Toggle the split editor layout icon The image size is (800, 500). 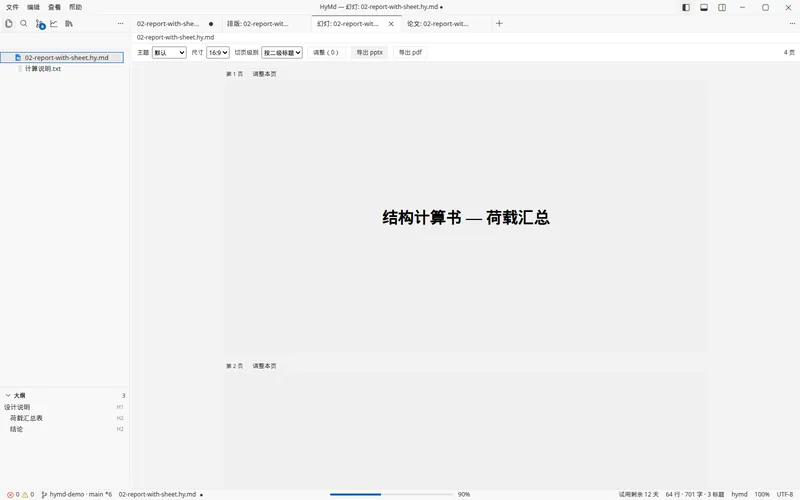click(x=722, y=7)
